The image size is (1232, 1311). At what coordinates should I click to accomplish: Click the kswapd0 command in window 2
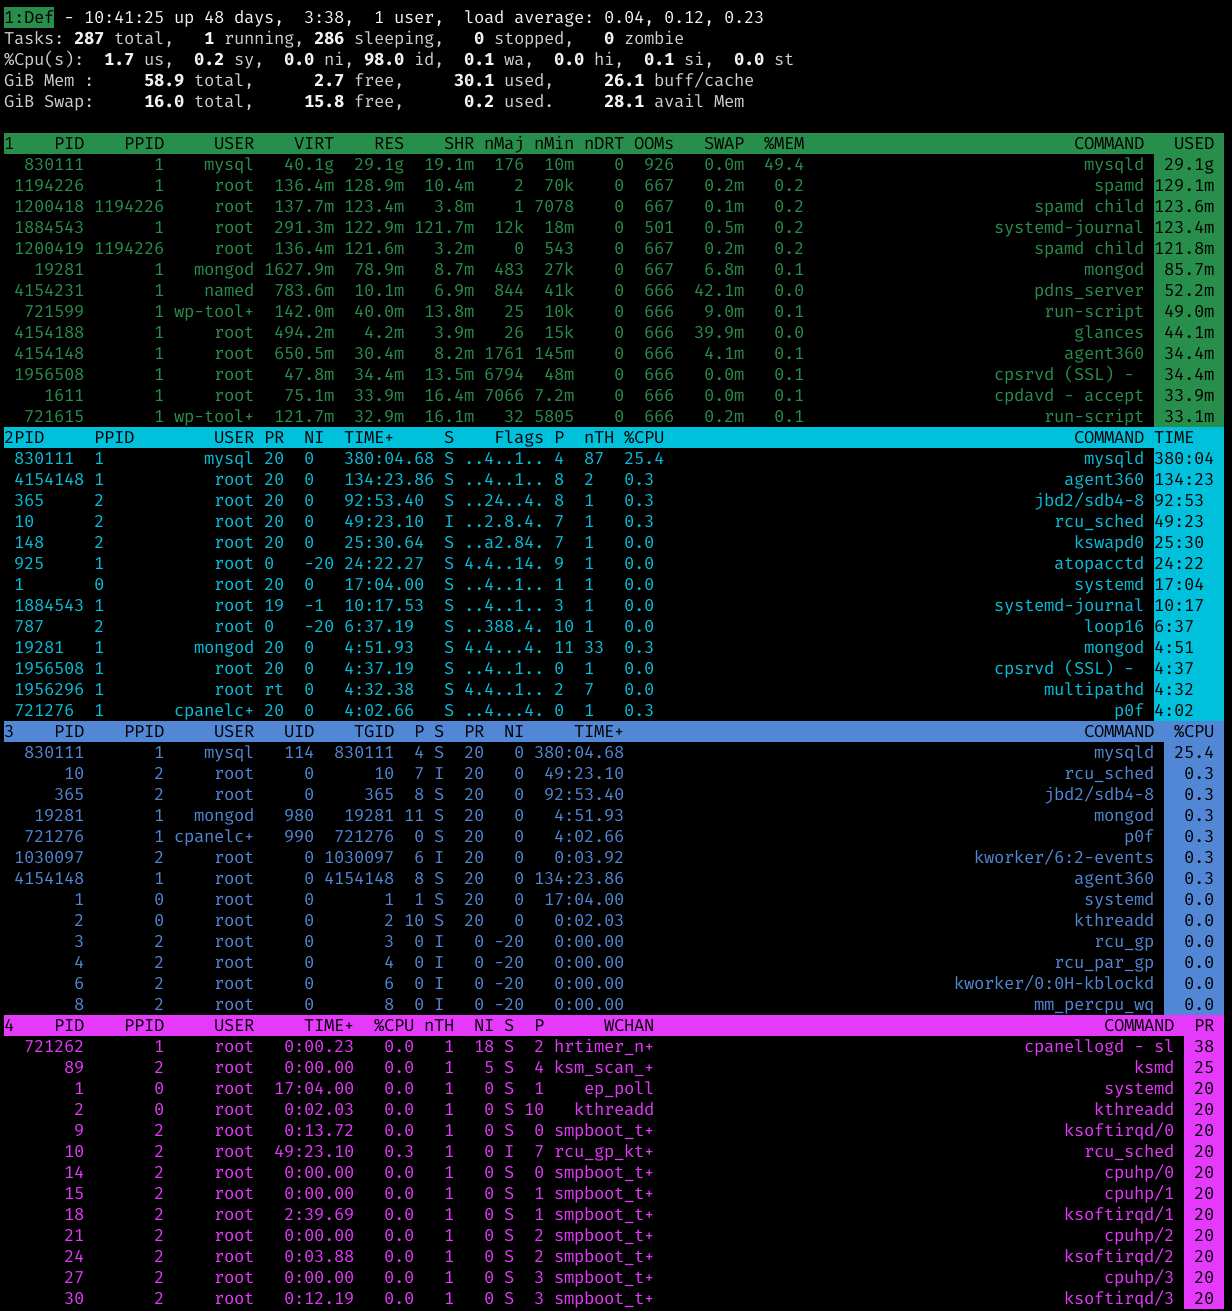pos(1109,542)
